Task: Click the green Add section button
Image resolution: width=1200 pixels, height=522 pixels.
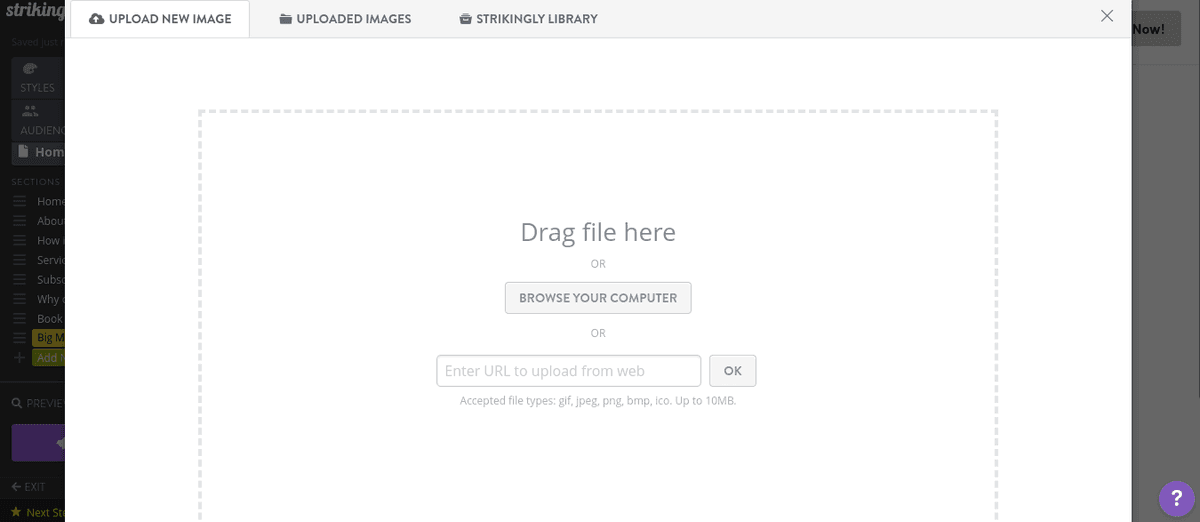Action: tap(47, 357)
